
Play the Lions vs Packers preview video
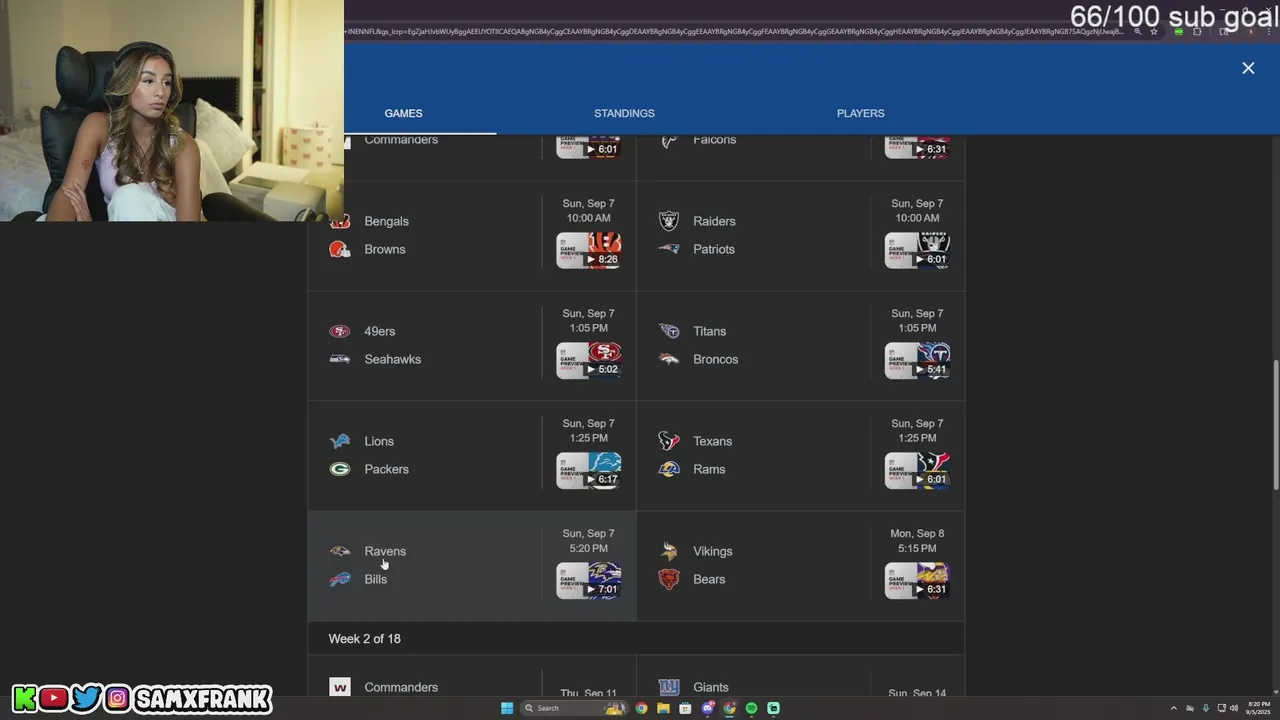[589, 470]
